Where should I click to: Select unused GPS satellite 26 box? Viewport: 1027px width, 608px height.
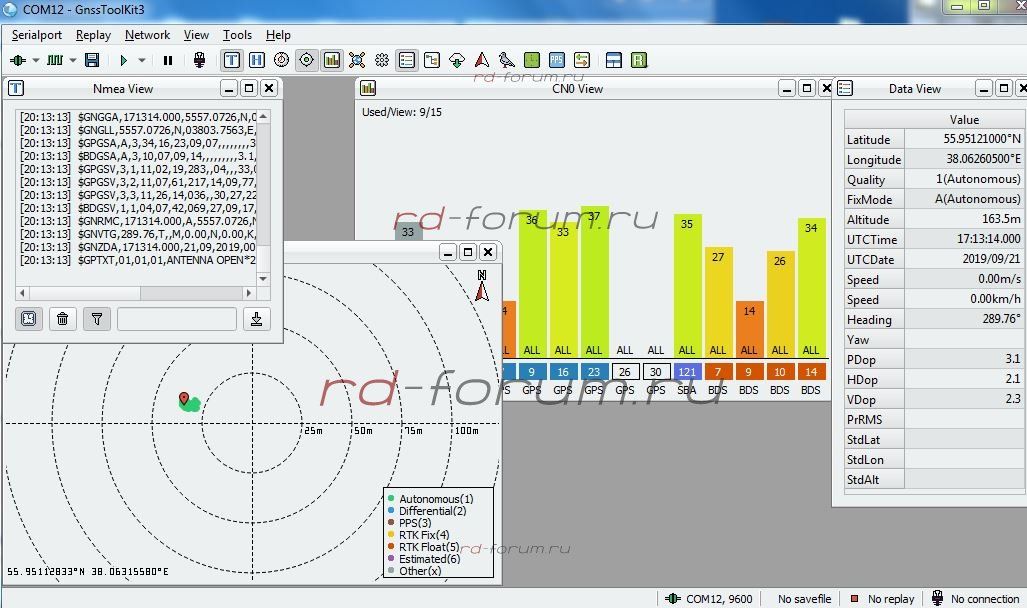click(x=625, y=372)
